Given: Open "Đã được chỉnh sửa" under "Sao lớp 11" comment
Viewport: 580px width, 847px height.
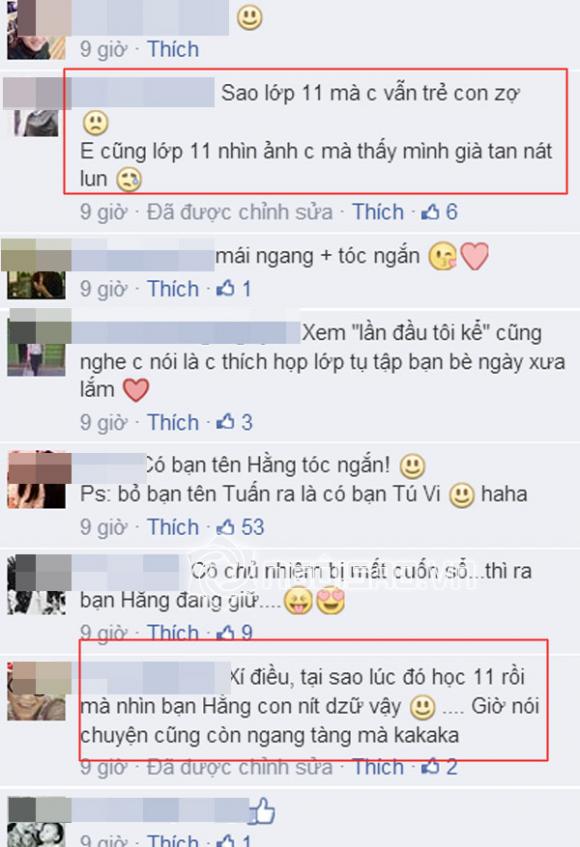Looking at the screenshot, I should click(240, 212).
